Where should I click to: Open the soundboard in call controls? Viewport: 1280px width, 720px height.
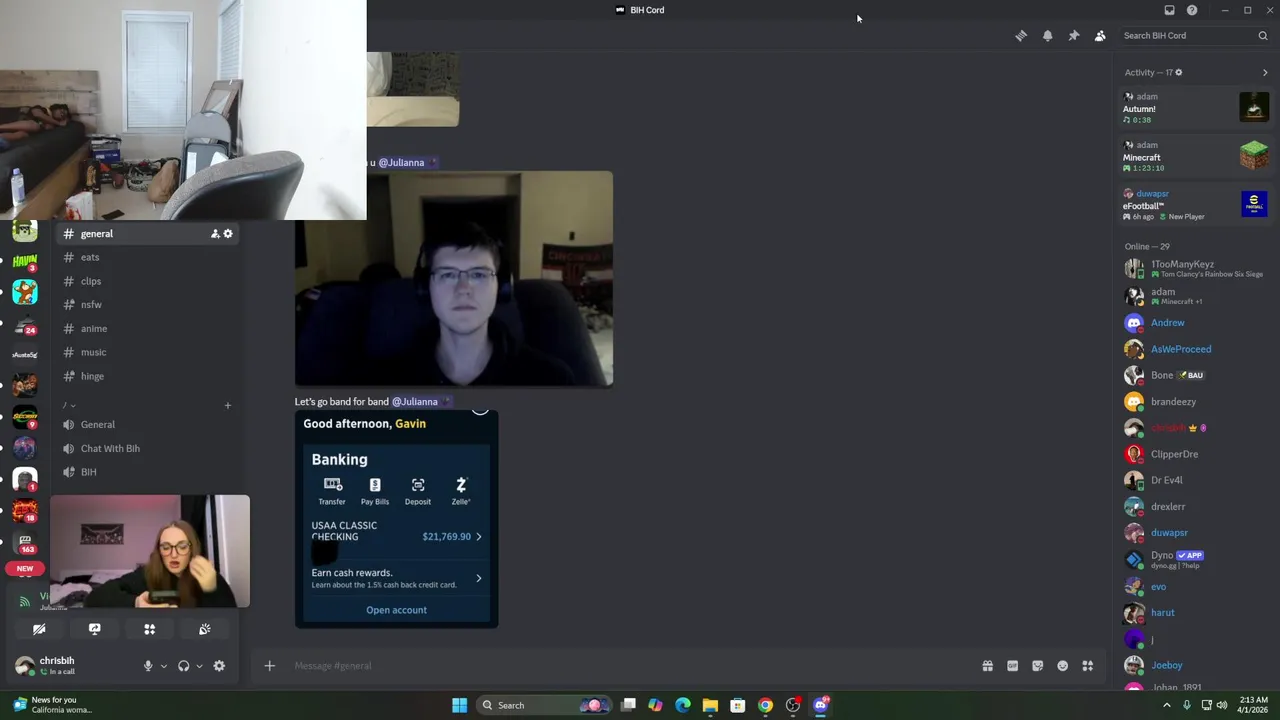(x=204, y=629)
